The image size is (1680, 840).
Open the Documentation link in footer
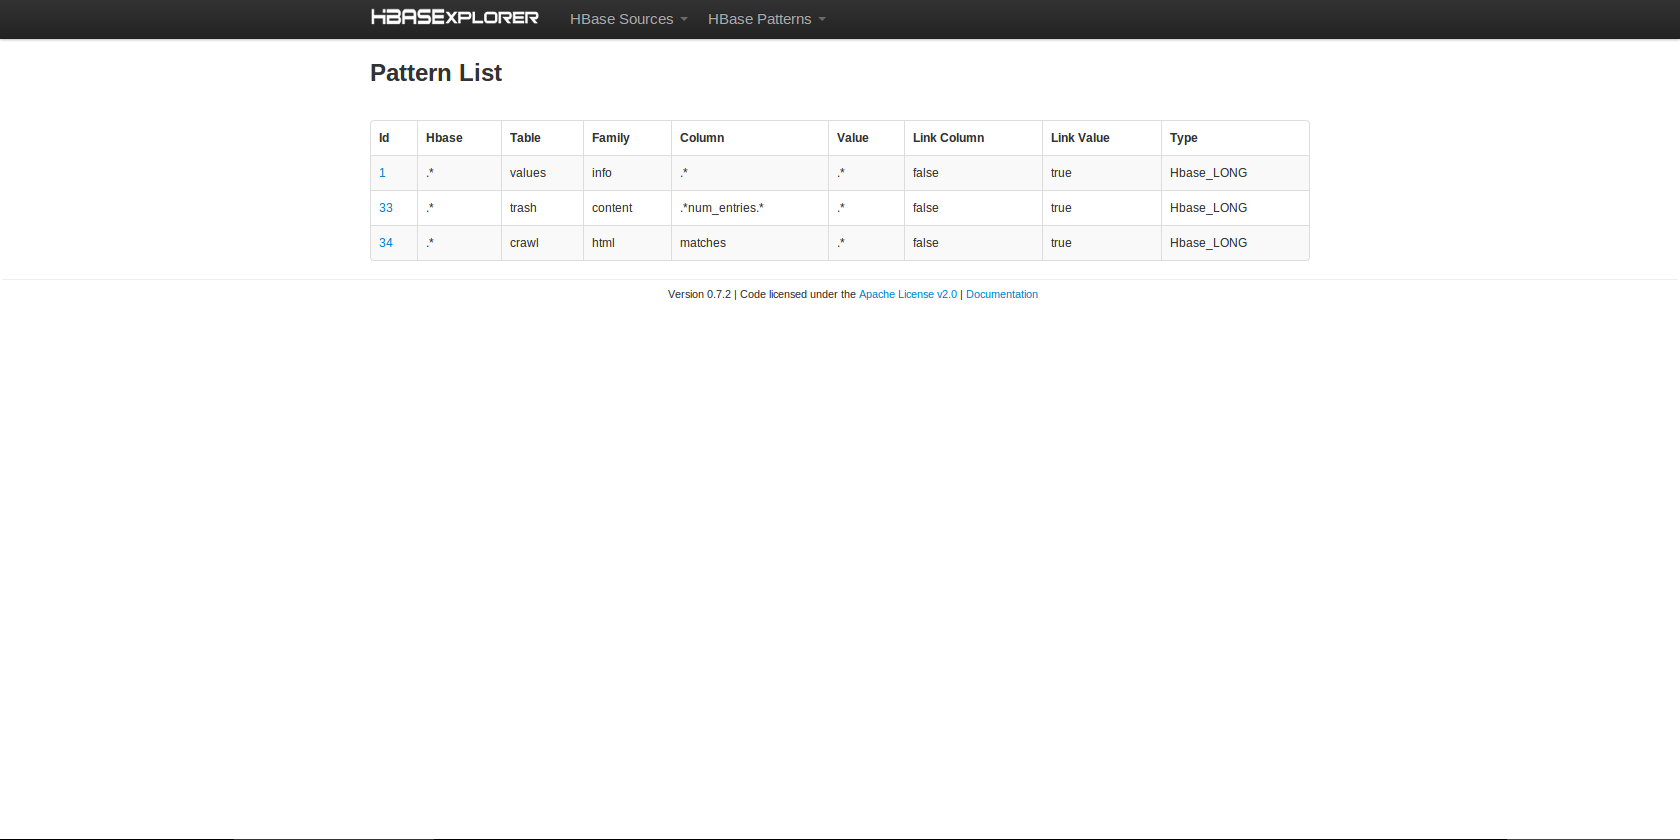(1001, 294)
